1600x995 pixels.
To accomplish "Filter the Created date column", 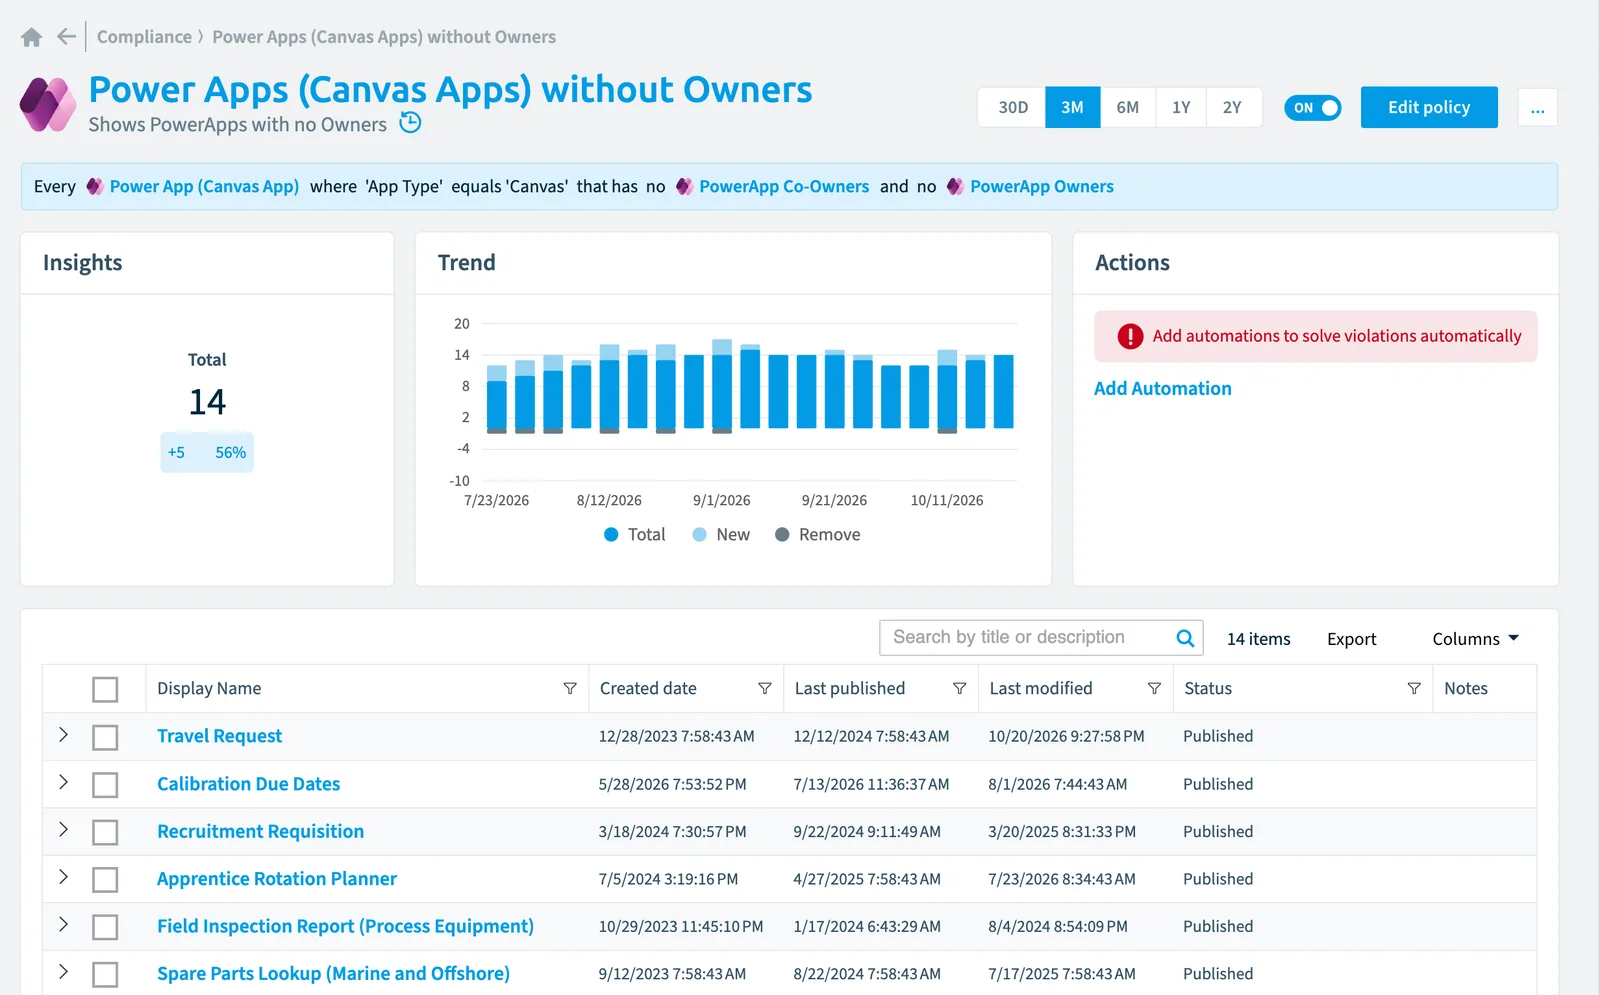I will click(765, 688).
